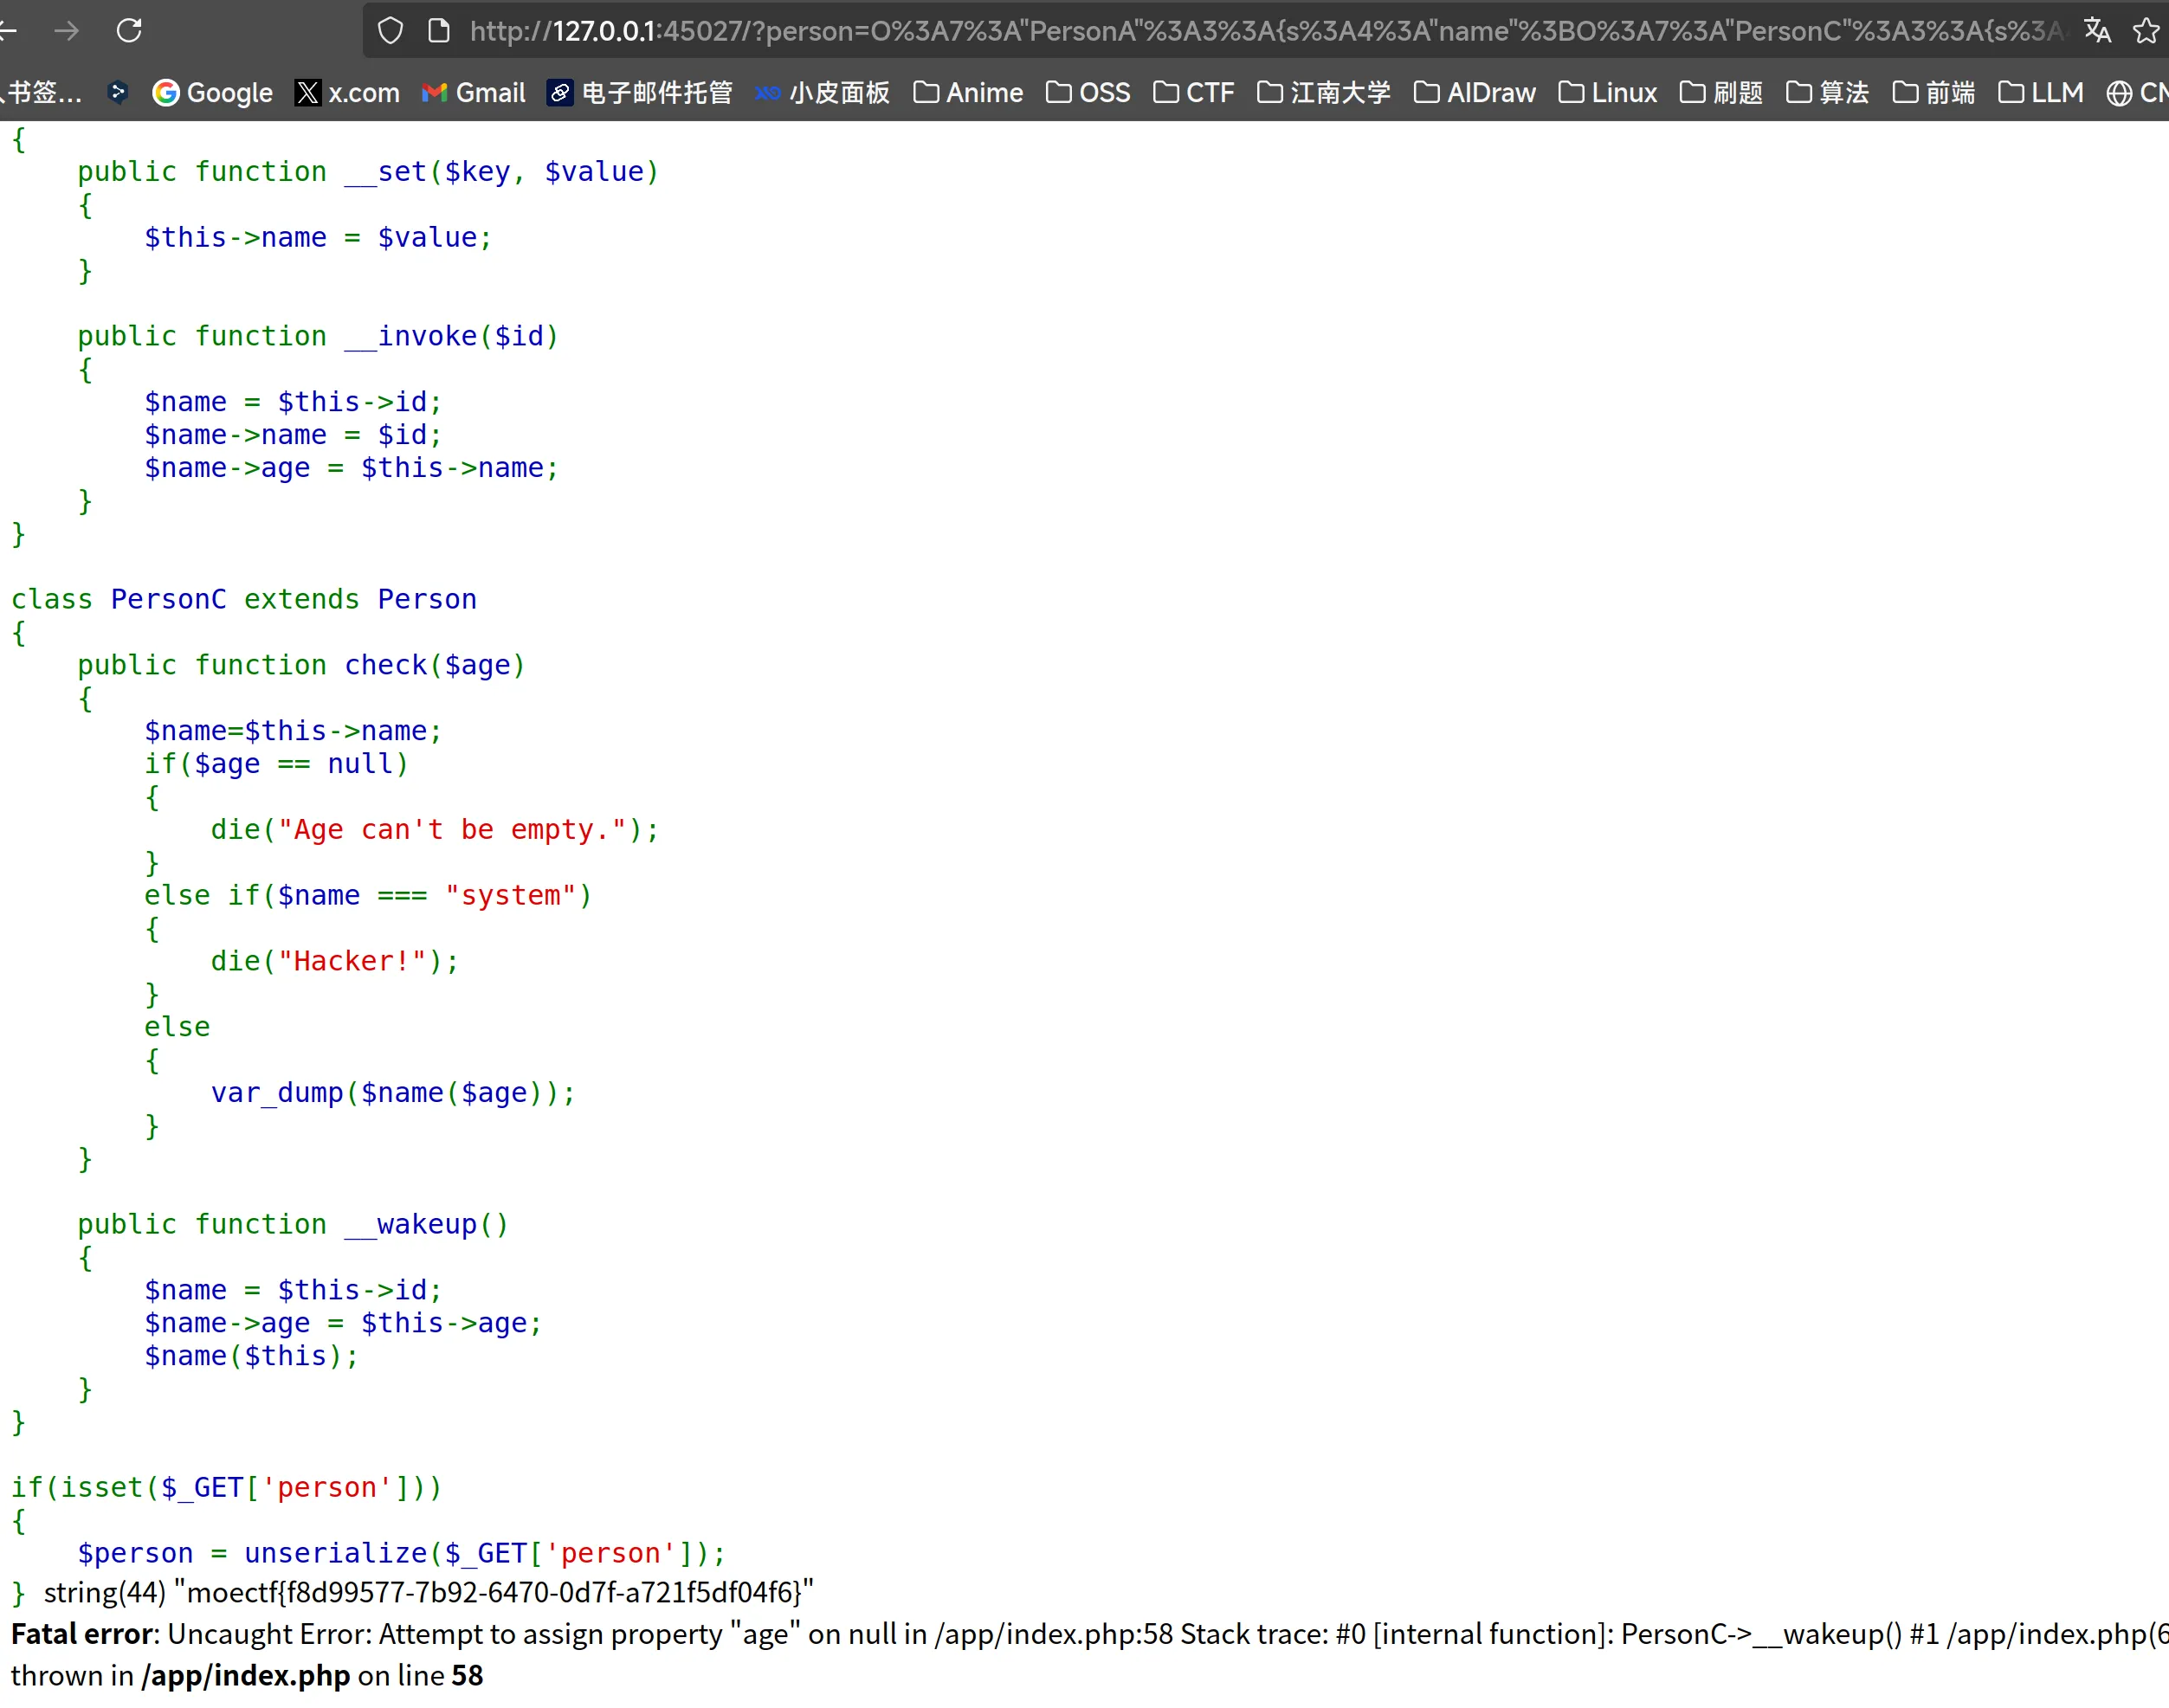Viewport: 2169px width, 1708px height.
Task: Open the tracking protection shield icon
Action: click(x=390, y=31)
